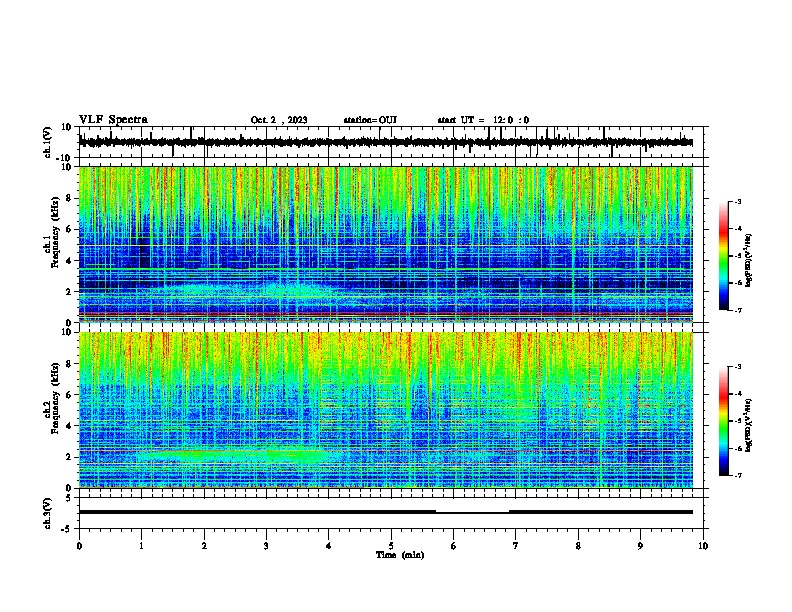The width and height of the screenshot is (792, 612).
Task: Click the 'ch.1(V)' waveform axis label
Action: pos(48,142)
